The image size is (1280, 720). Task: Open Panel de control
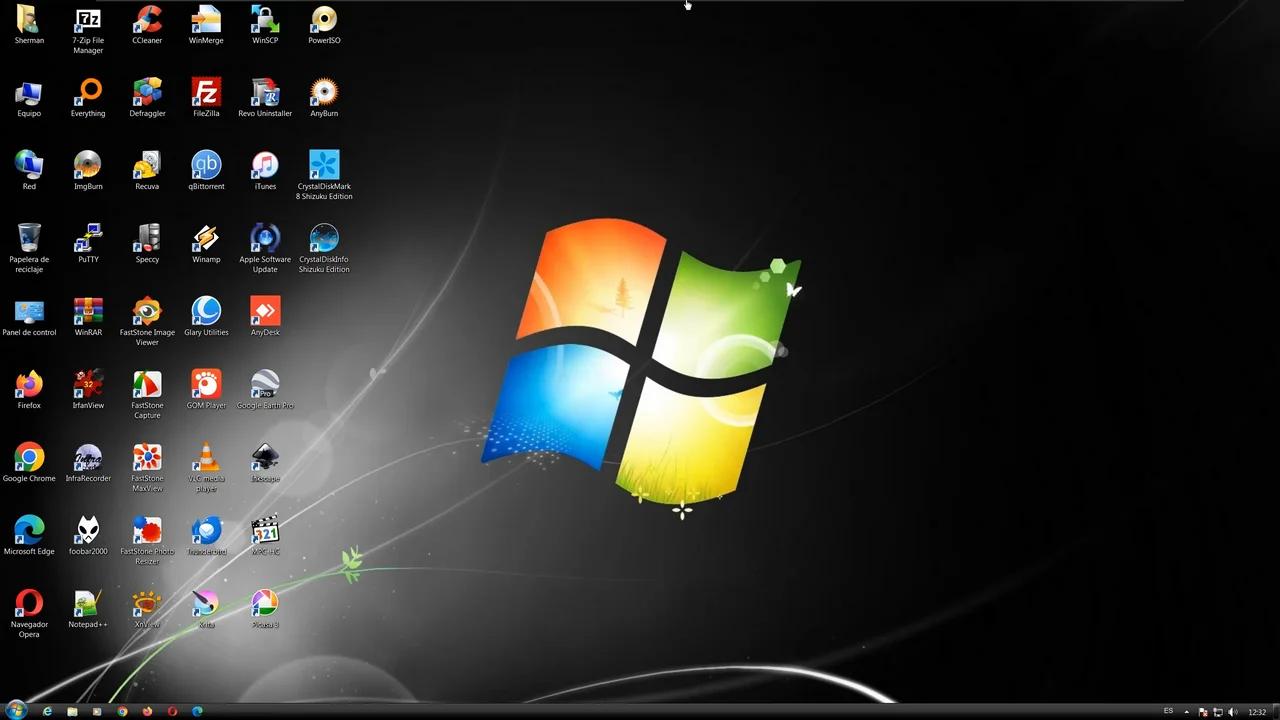click(x=29, y=310)
